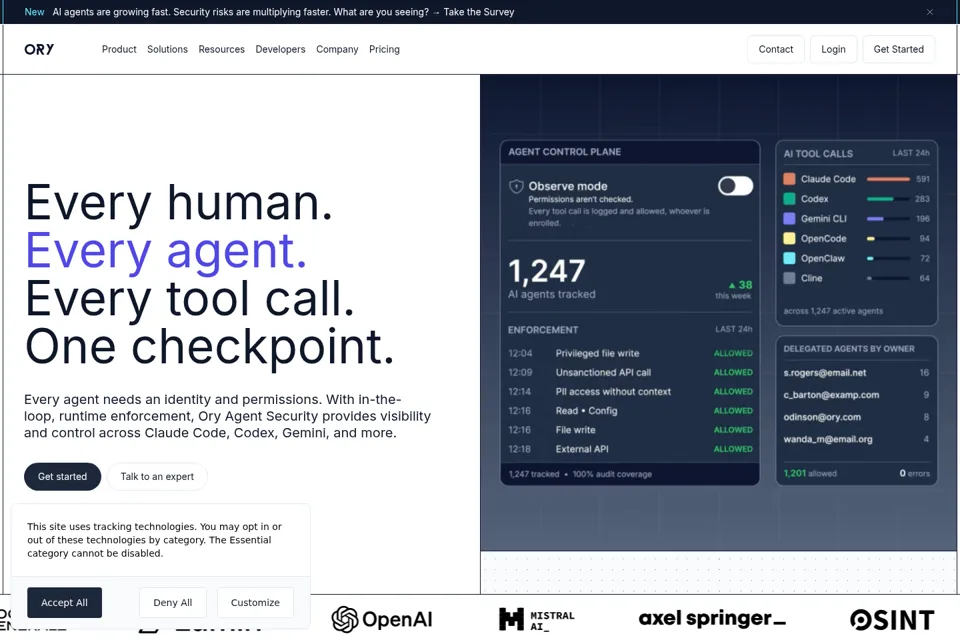The image size is (960, 640).
Task: Click odinson@ory.com owner row
Action: click(x=856, y=417)
